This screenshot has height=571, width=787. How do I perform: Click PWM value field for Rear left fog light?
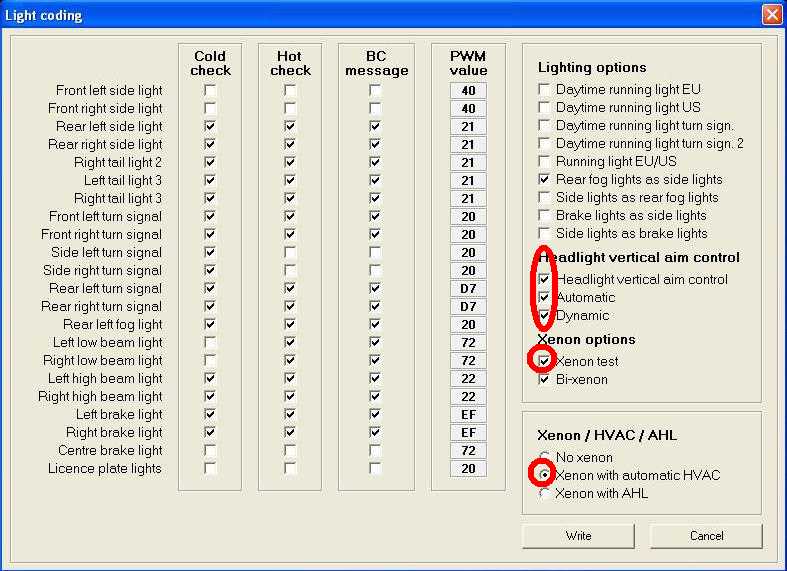pos(468,324)
